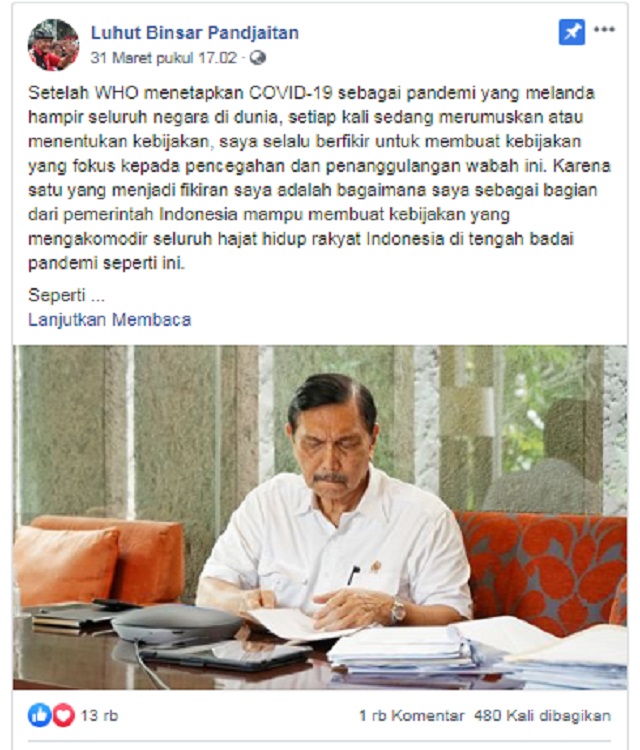Click the blue pinned post icon
The image size is (640, 750).
click(572, 32)
